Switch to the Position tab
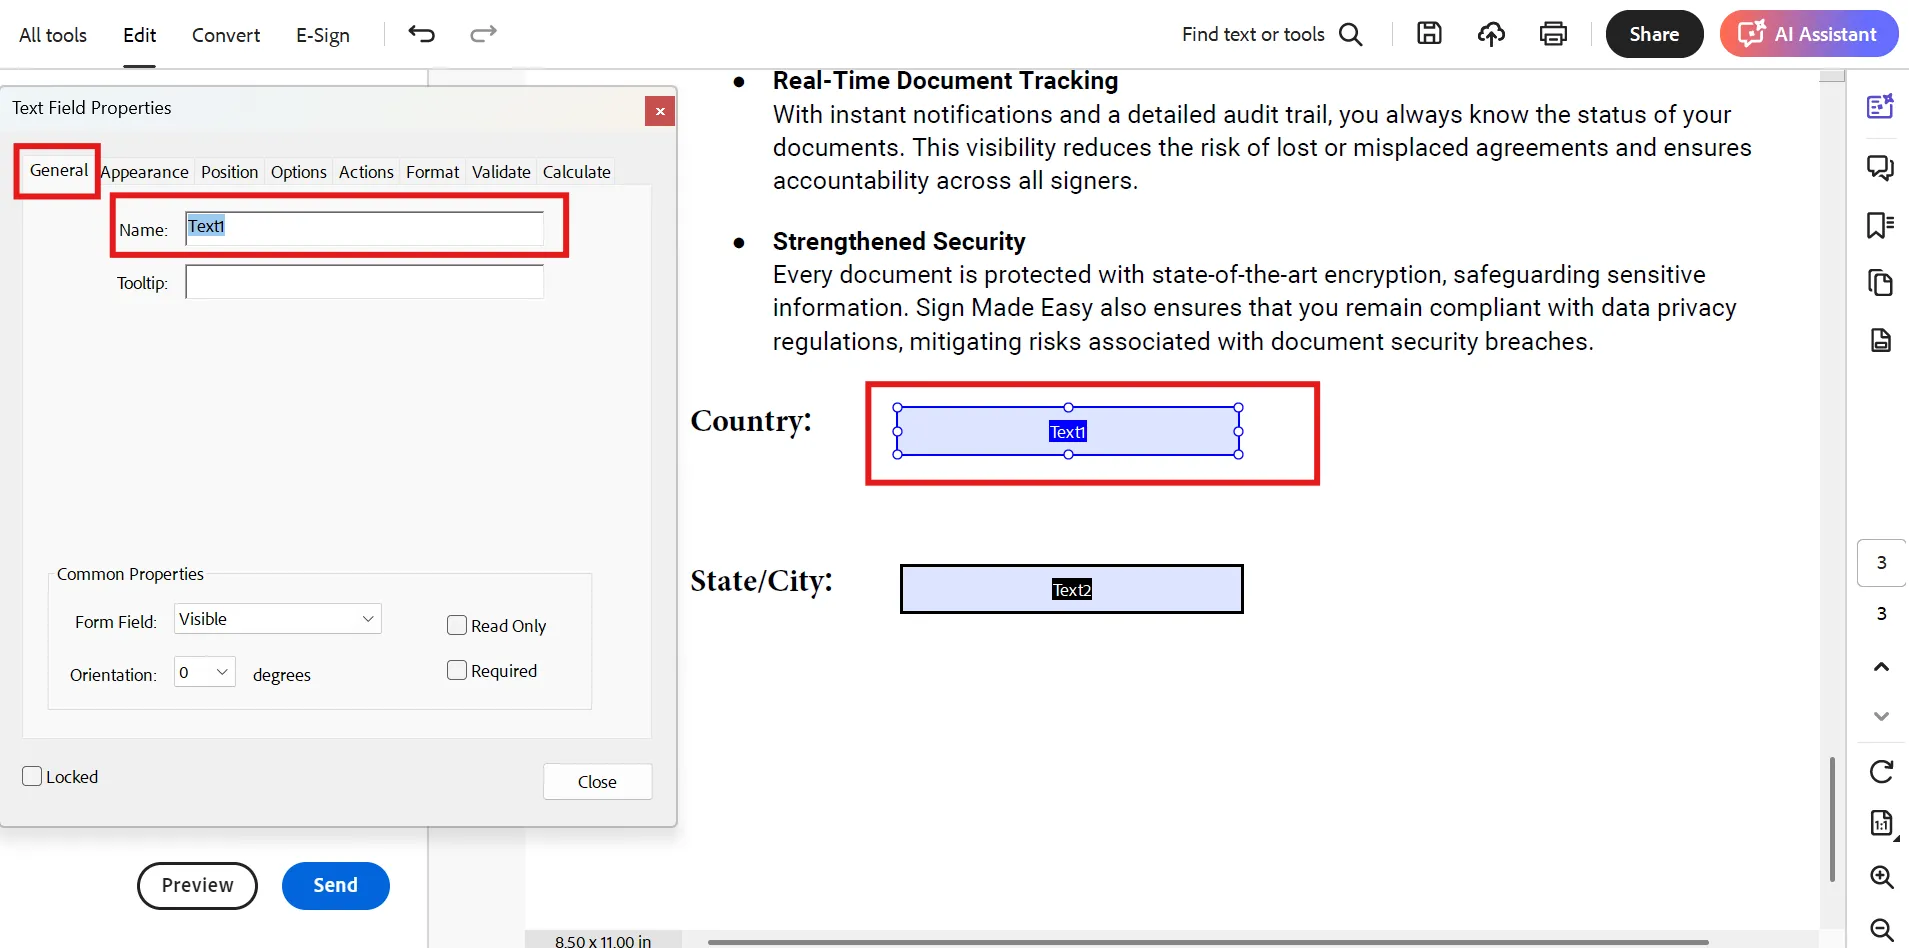 (229, 172)
